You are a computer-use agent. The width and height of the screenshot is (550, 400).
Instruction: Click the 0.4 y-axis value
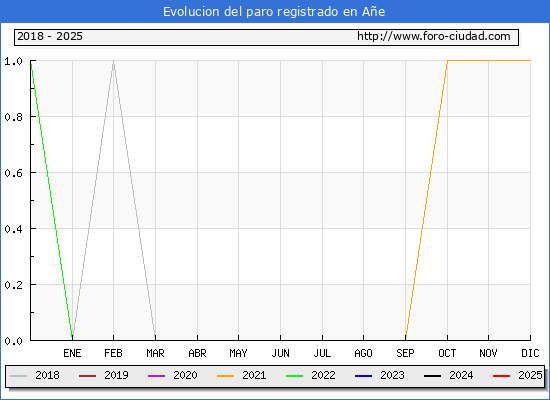click(x=13, y=229)
